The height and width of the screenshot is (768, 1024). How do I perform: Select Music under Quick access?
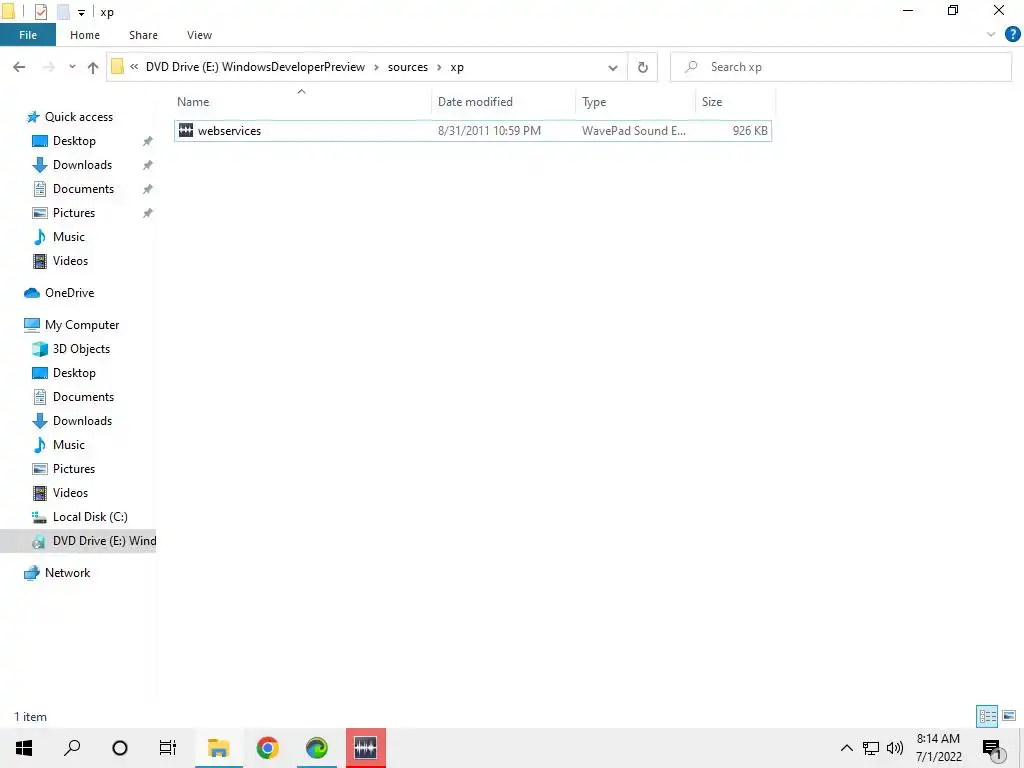[69, 236]
